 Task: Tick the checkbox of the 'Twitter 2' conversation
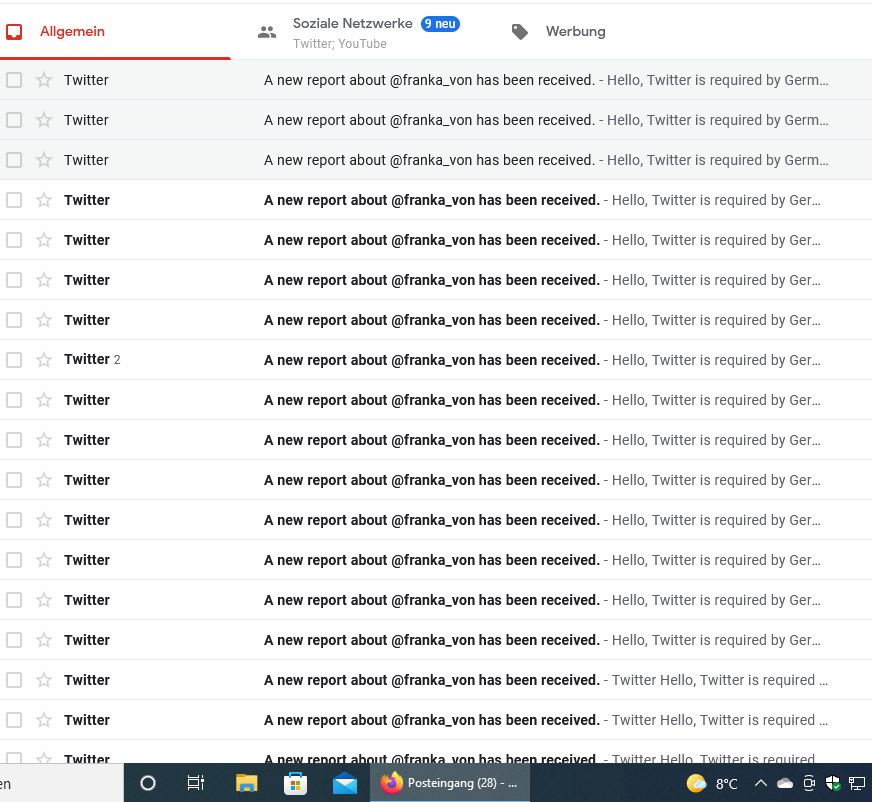pos(14,360)
